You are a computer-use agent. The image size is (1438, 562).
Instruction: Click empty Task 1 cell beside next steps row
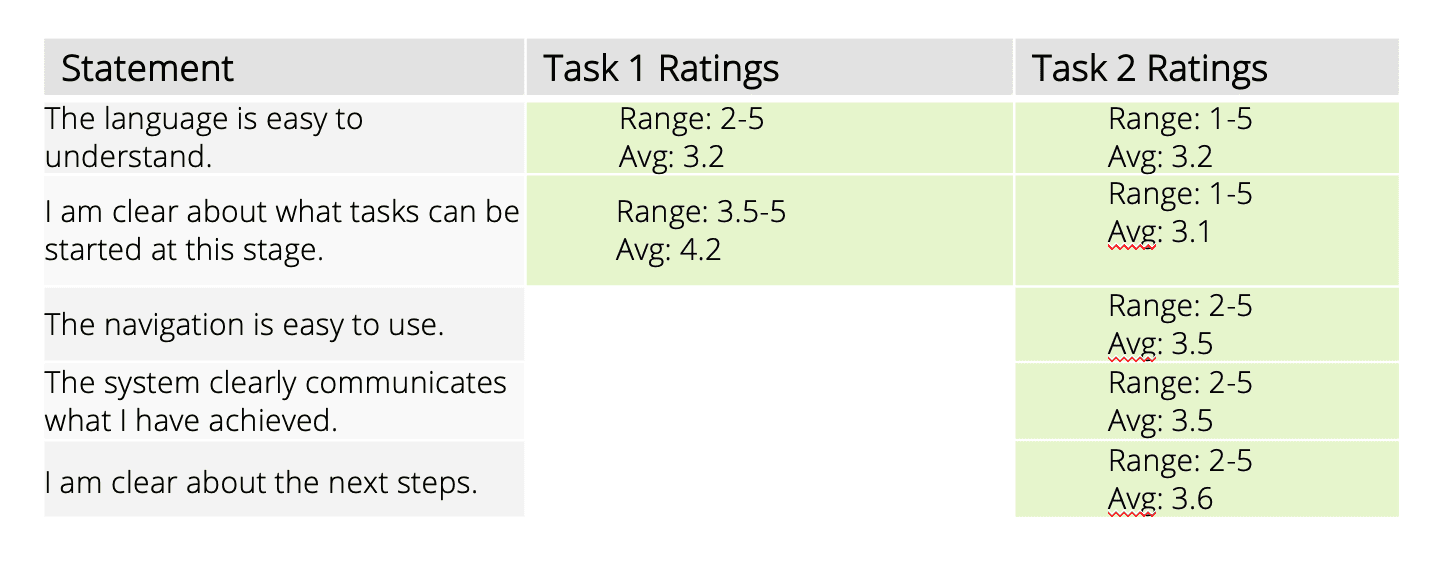tap(769, 480)
